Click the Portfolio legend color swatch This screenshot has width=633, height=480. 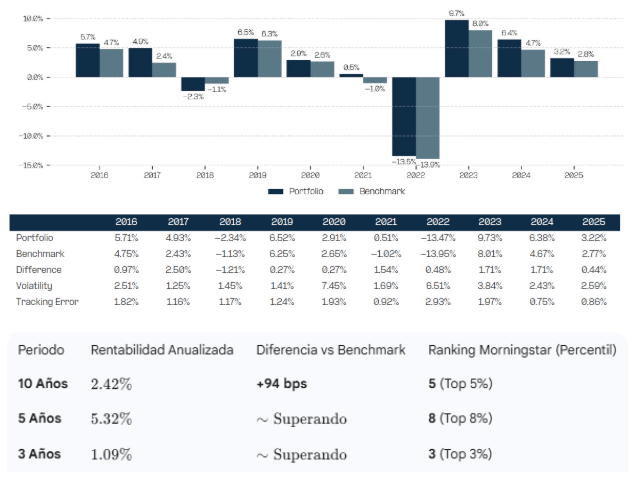(x=276, y=191)
